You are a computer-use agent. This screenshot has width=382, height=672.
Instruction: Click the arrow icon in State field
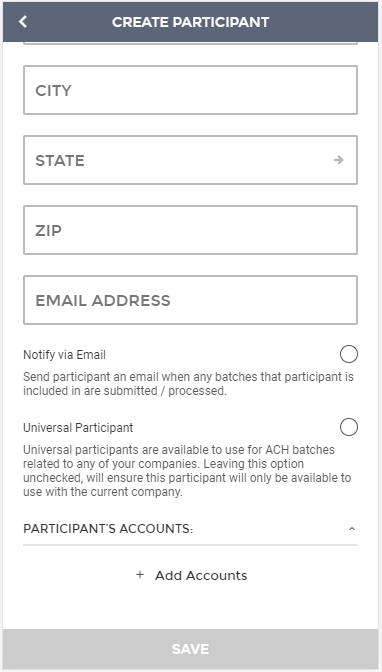(x=339, y=160)
